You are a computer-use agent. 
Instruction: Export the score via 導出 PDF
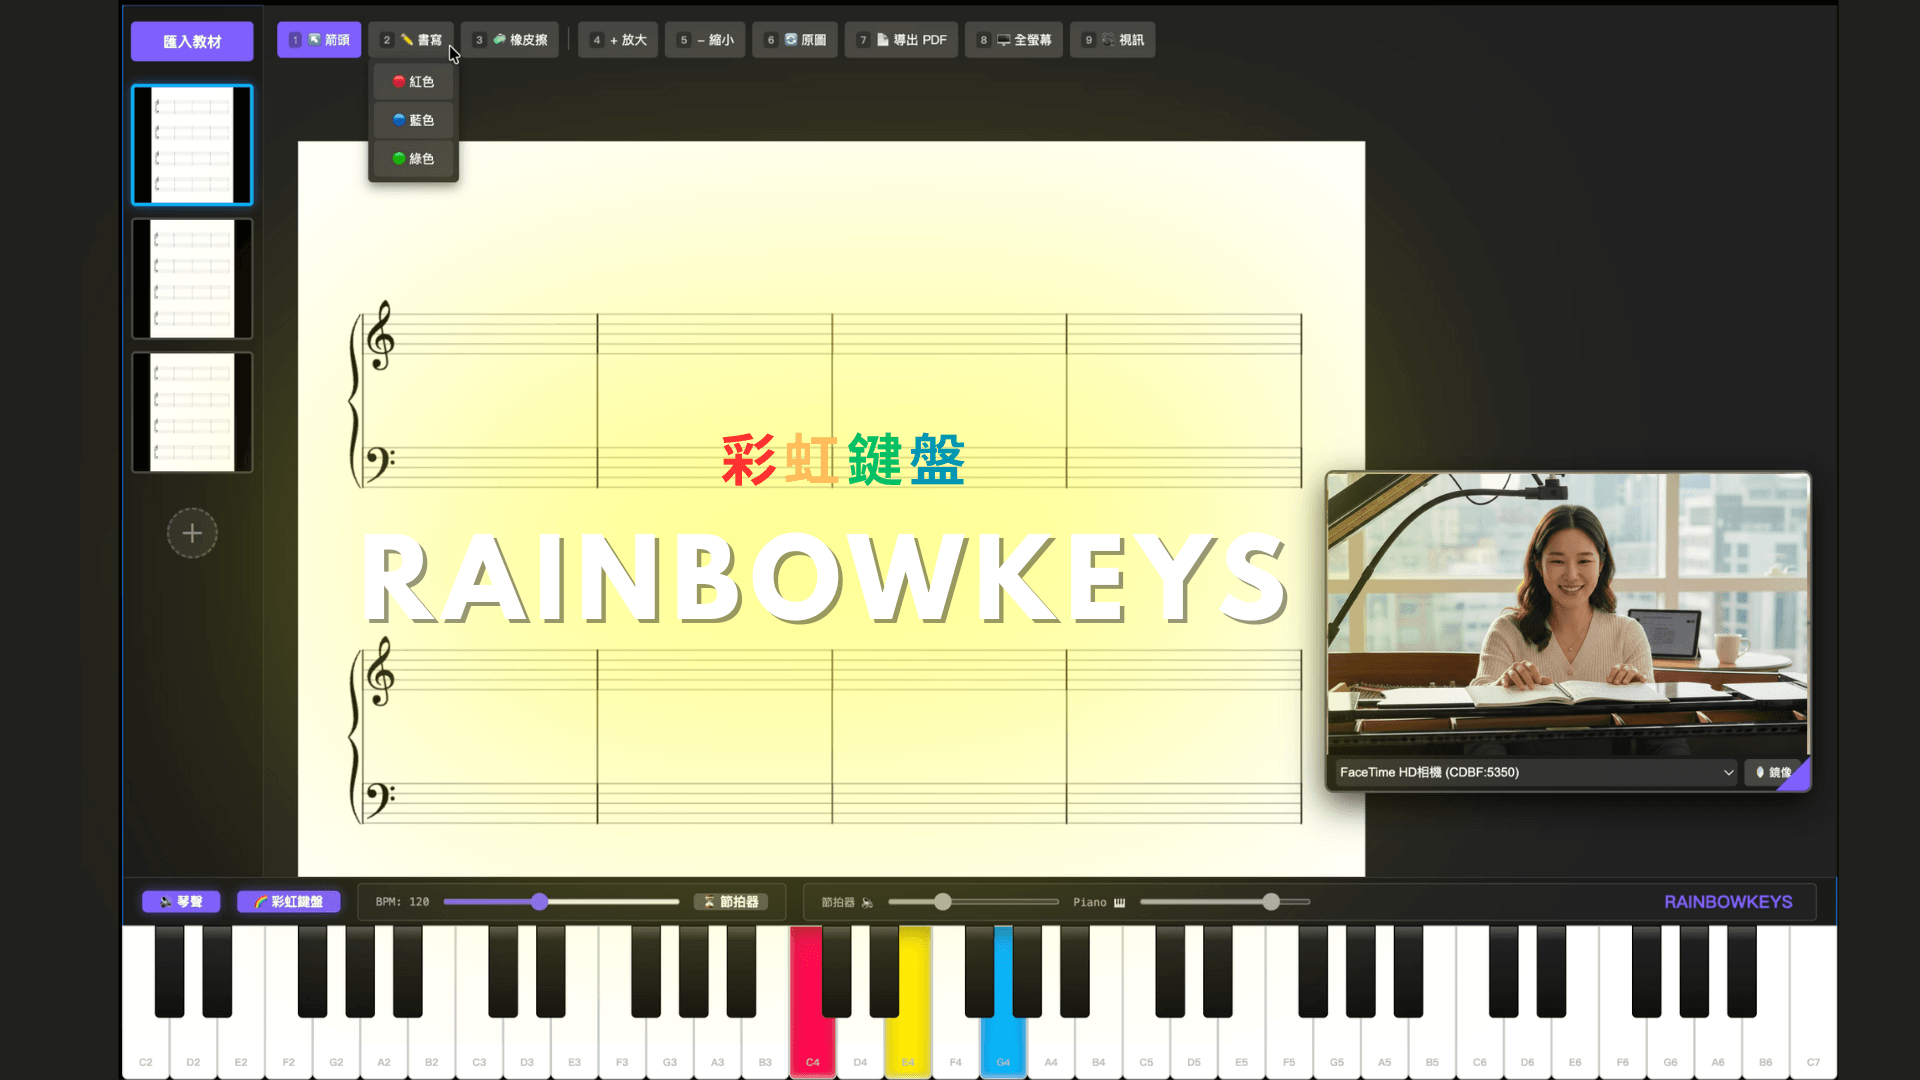901,40
